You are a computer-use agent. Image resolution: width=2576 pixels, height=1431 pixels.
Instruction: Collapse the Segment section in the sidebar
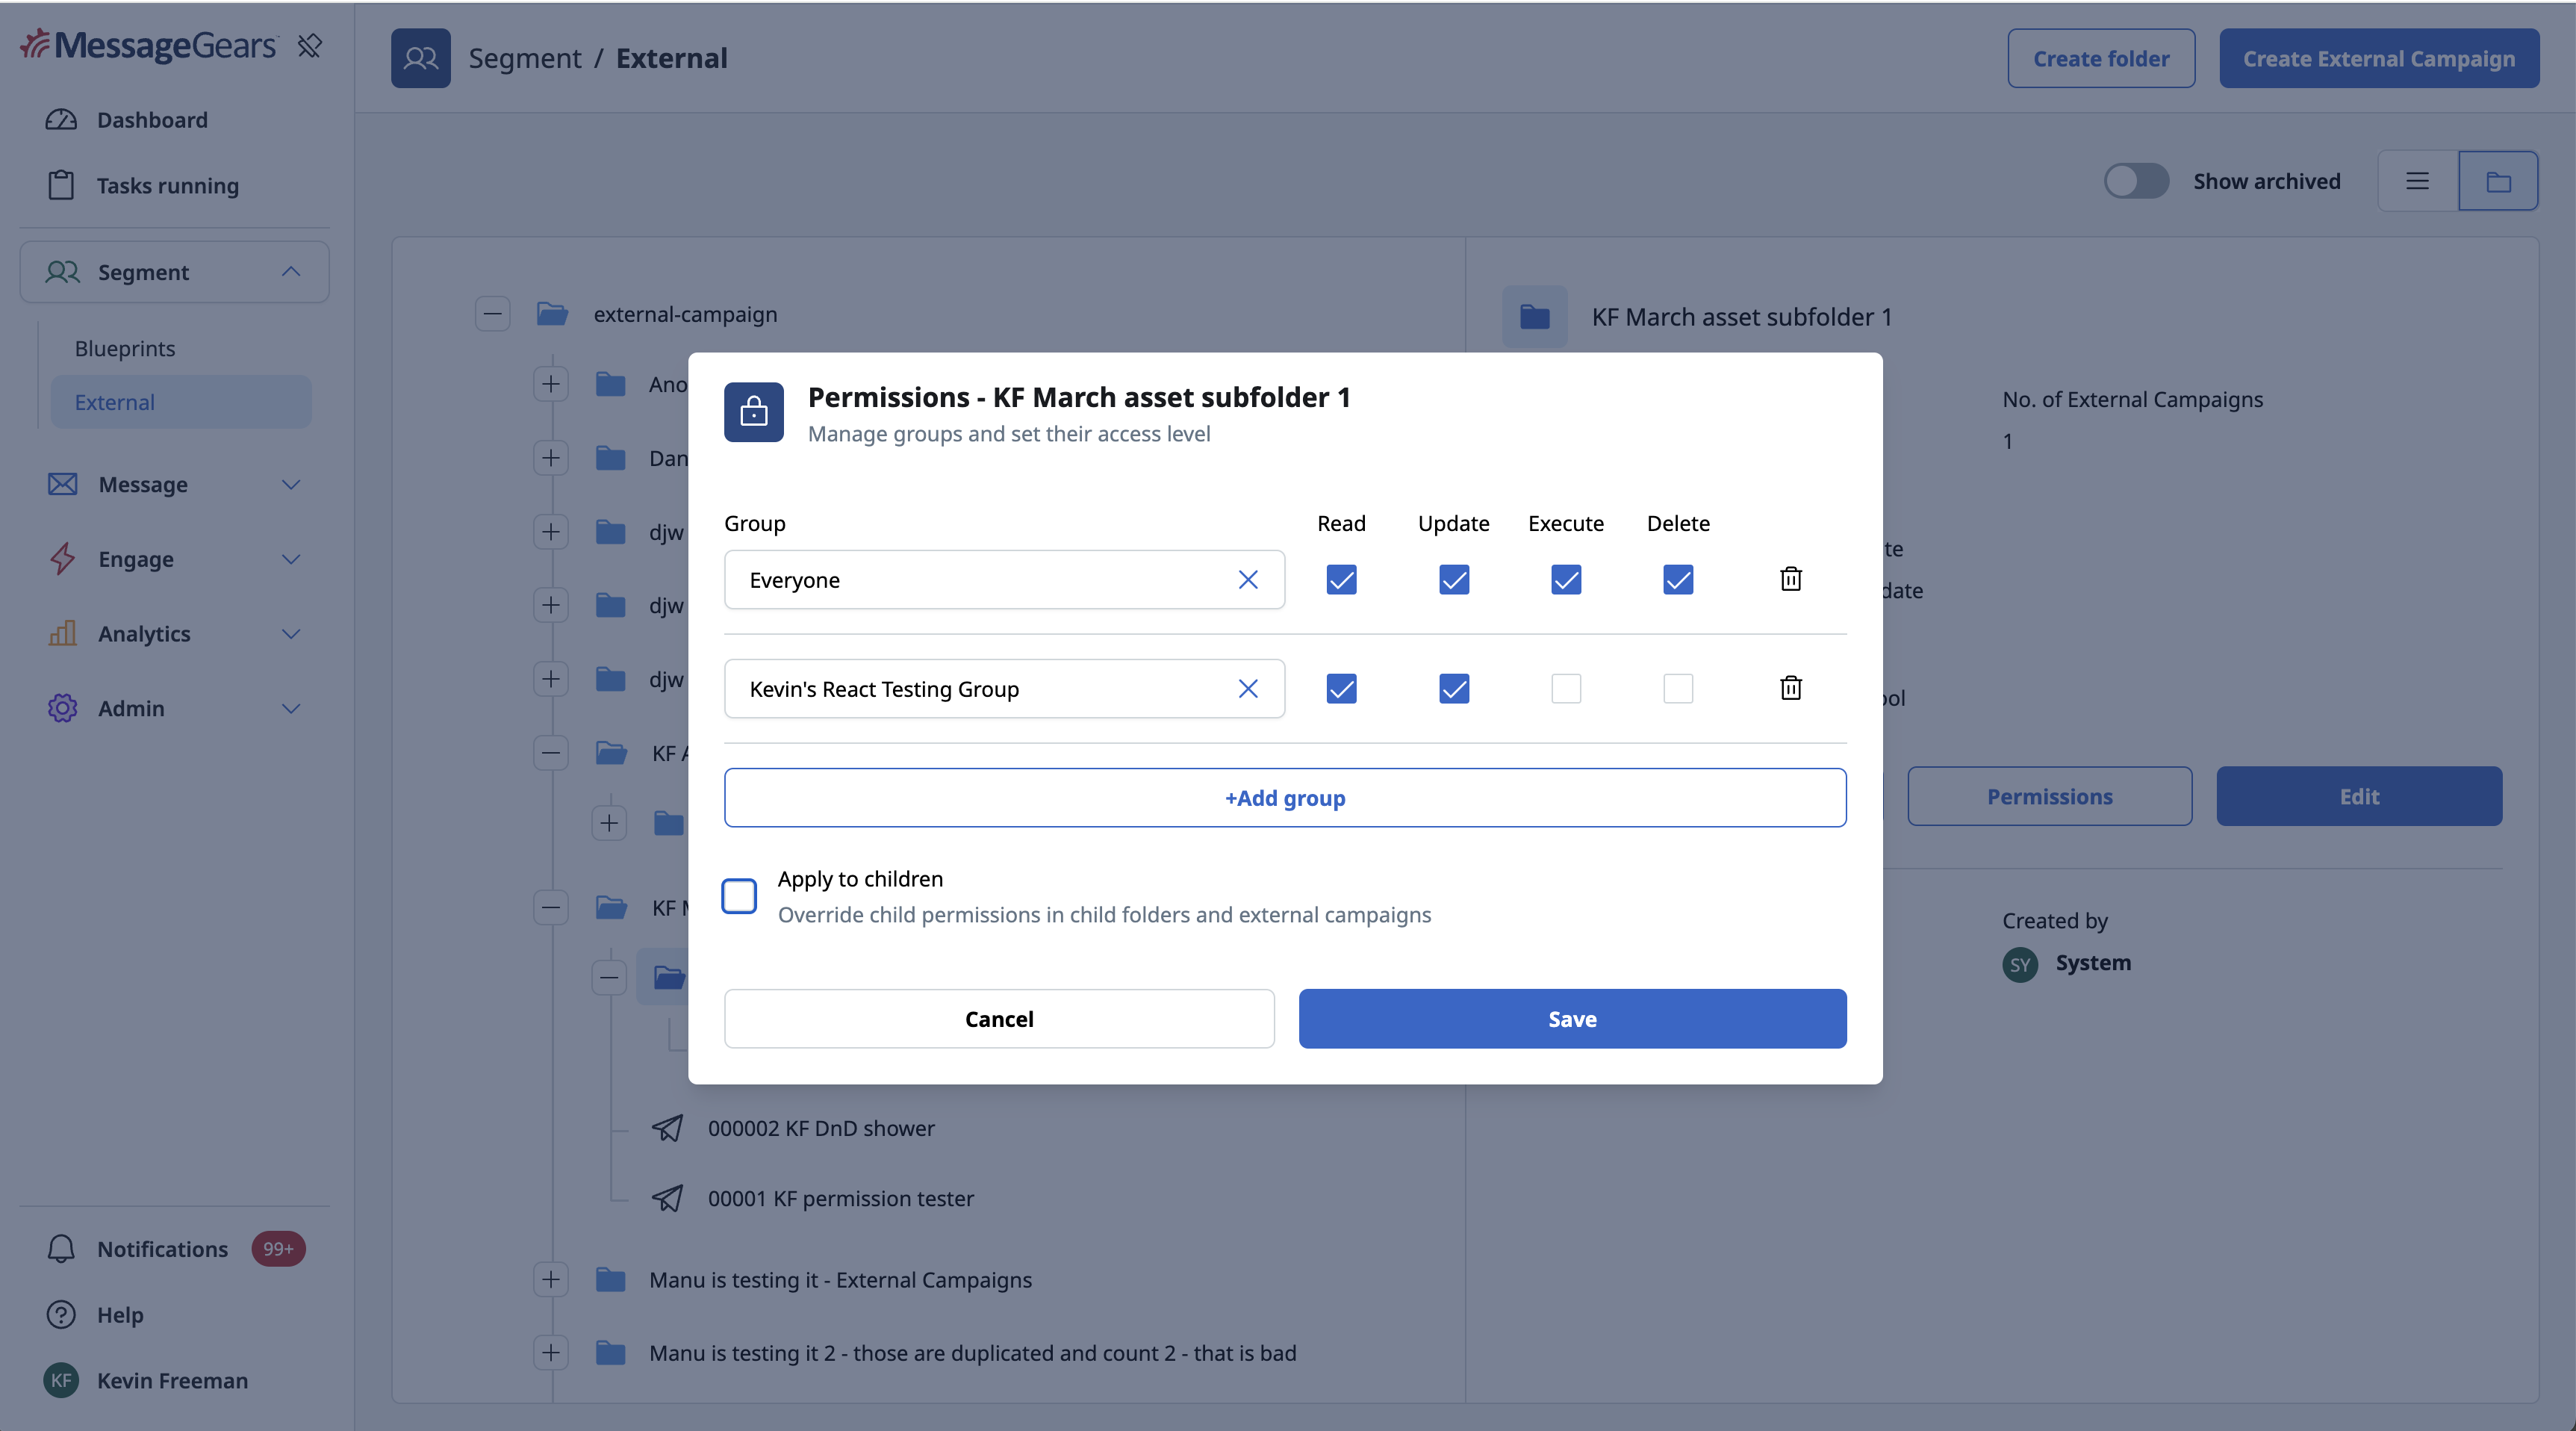291,272
